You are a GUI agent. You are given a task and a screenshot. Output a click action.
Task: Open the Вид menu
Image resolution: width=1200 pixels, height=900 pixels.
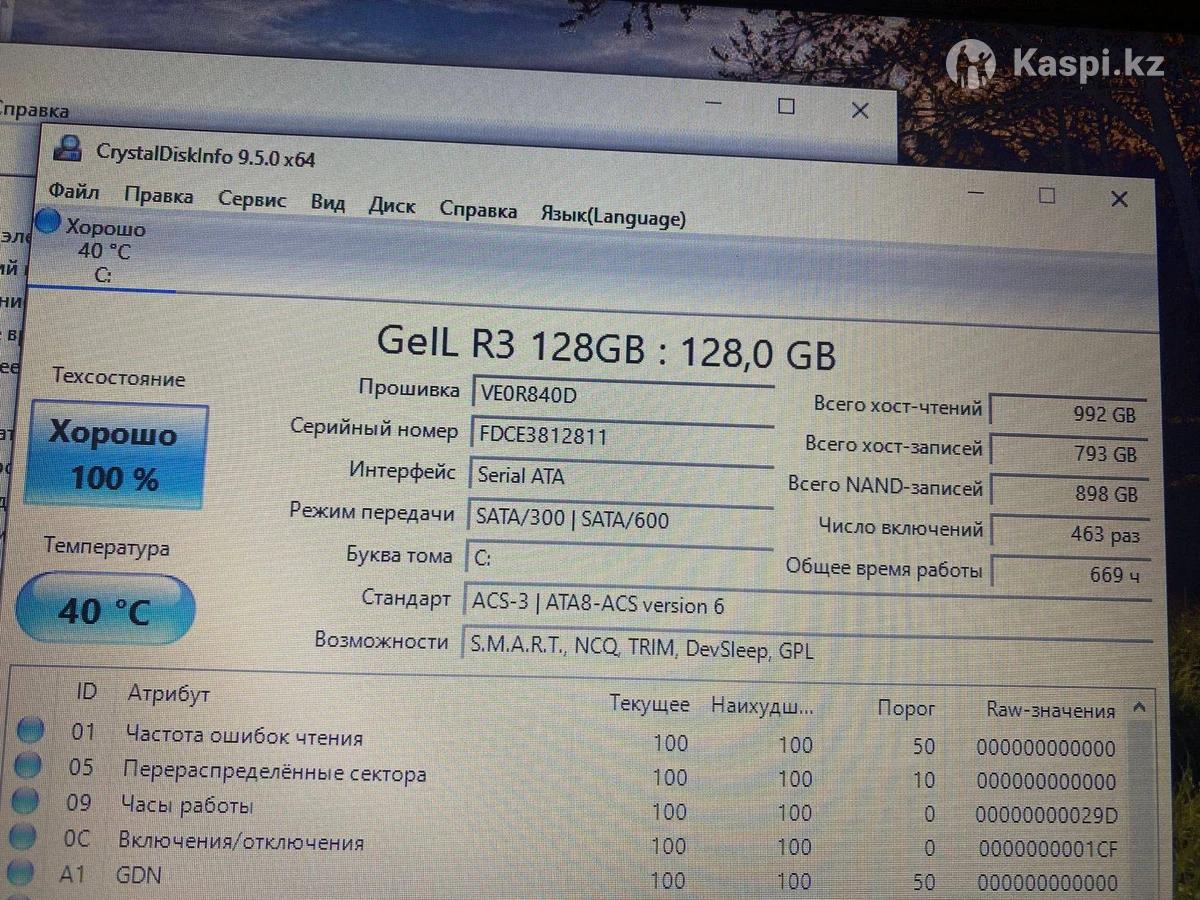tap(327, 203)
